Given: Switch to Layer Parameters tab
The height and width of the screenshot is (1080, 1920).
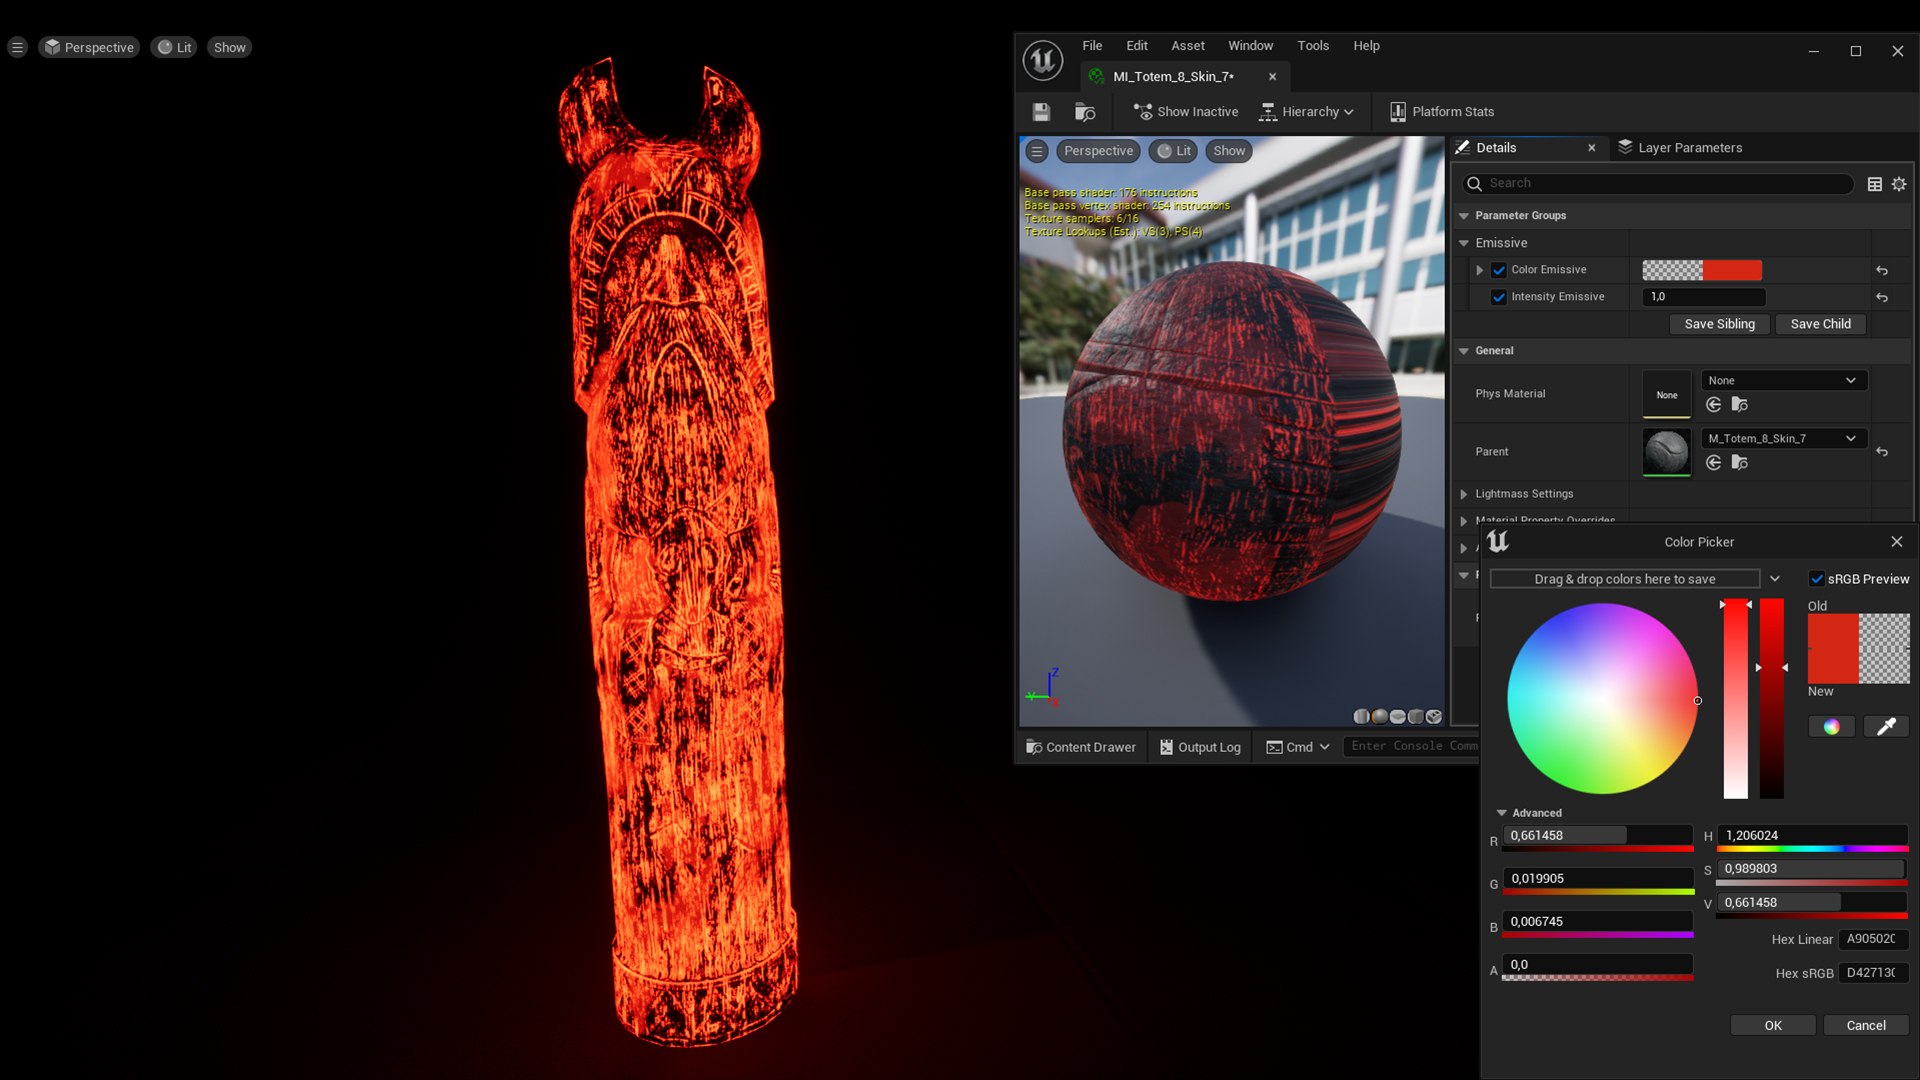Looking at the screenshot, I should [x=1680, y=148].
